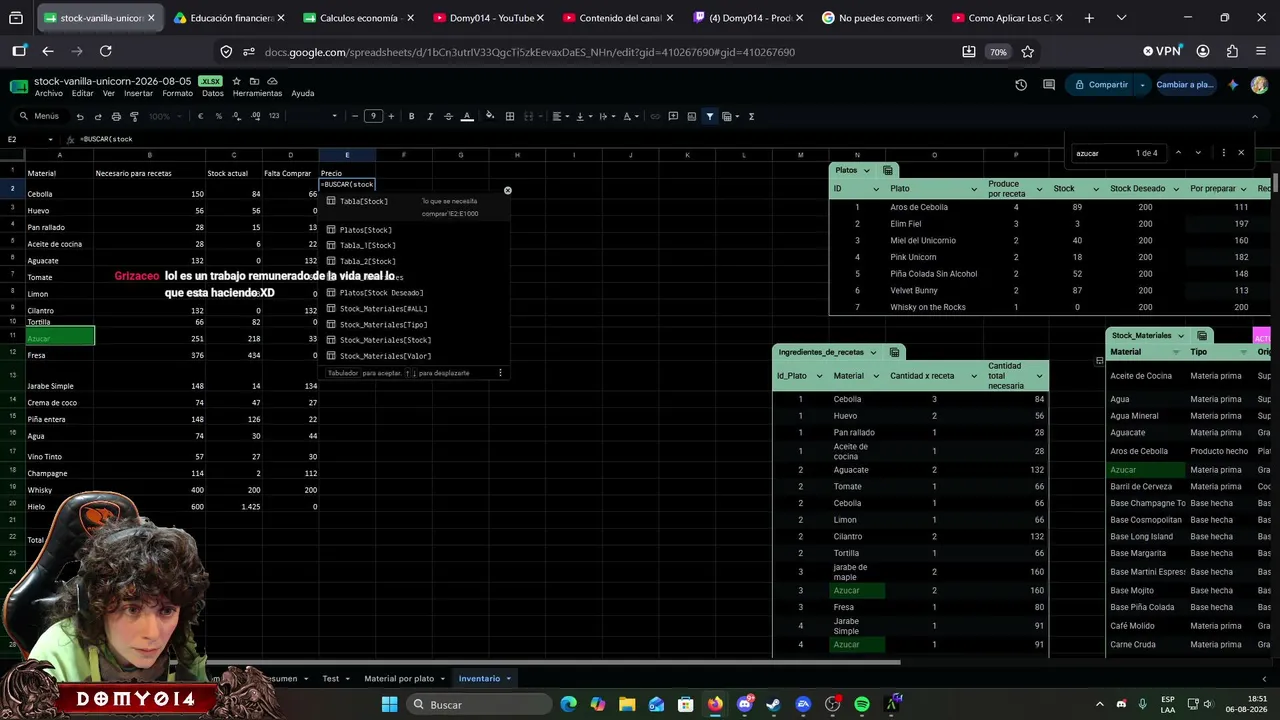Open the Archivo menu
Viewport: 1280px width, 720px height.
(x=48, y=93)
